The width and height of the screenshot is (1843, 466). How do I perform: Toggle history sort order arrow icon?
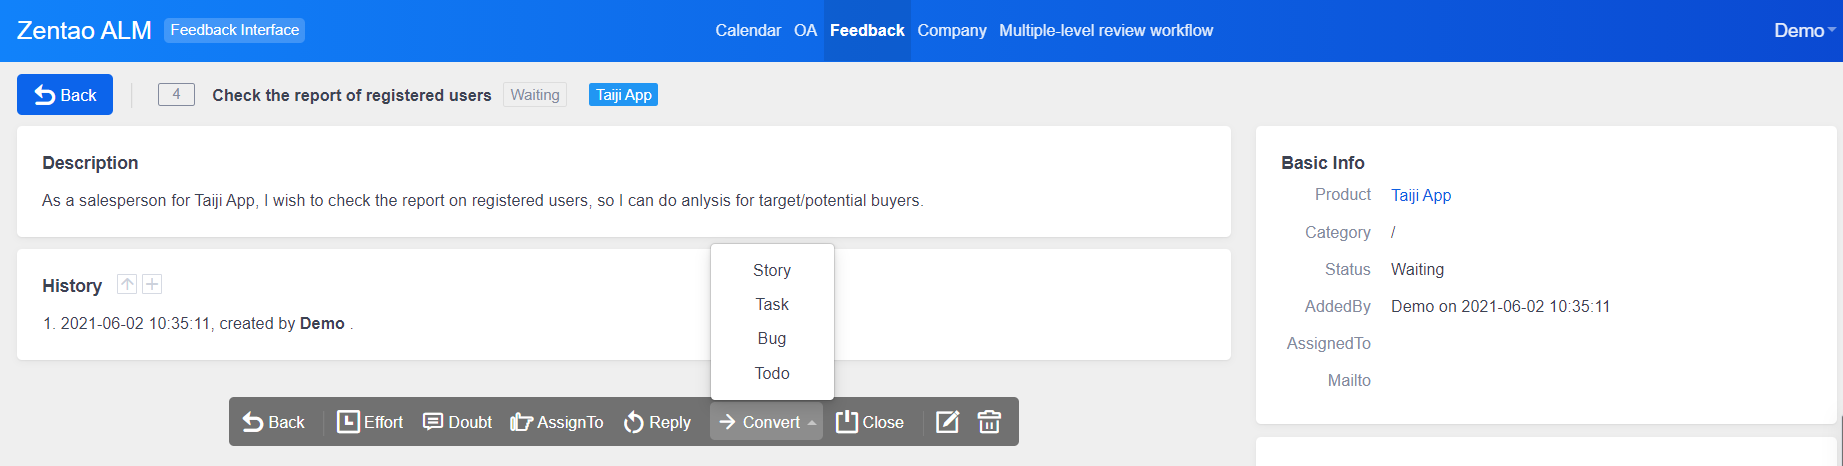127,285
